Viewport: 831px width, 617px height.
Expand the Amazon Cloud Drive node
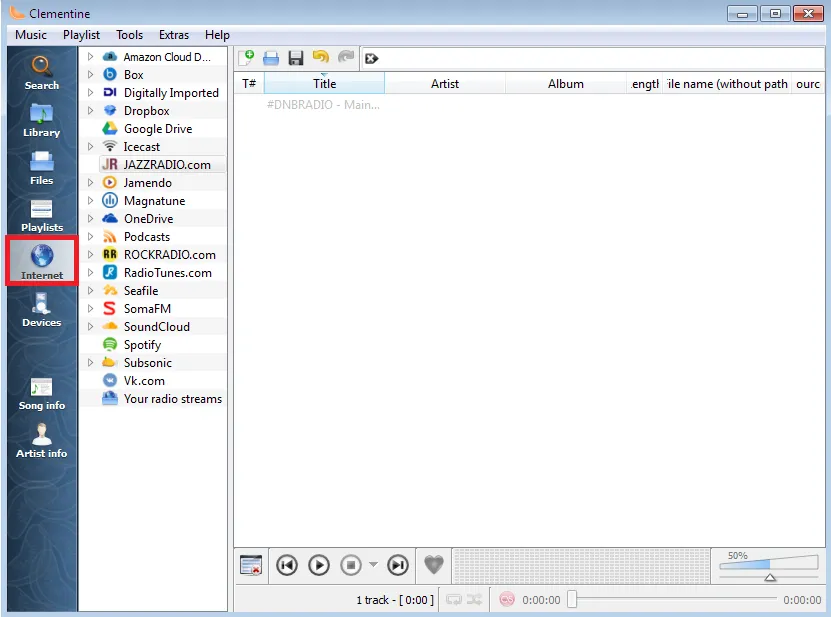point(90,56)
